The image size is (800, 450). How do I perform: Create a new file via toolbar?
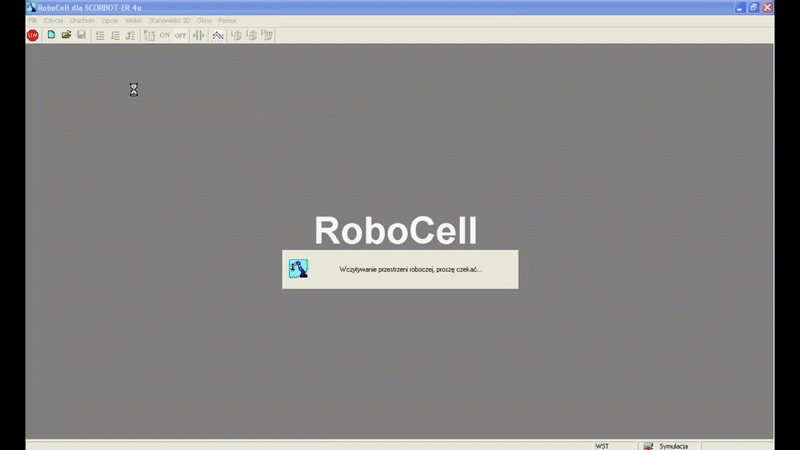(51, 35)
